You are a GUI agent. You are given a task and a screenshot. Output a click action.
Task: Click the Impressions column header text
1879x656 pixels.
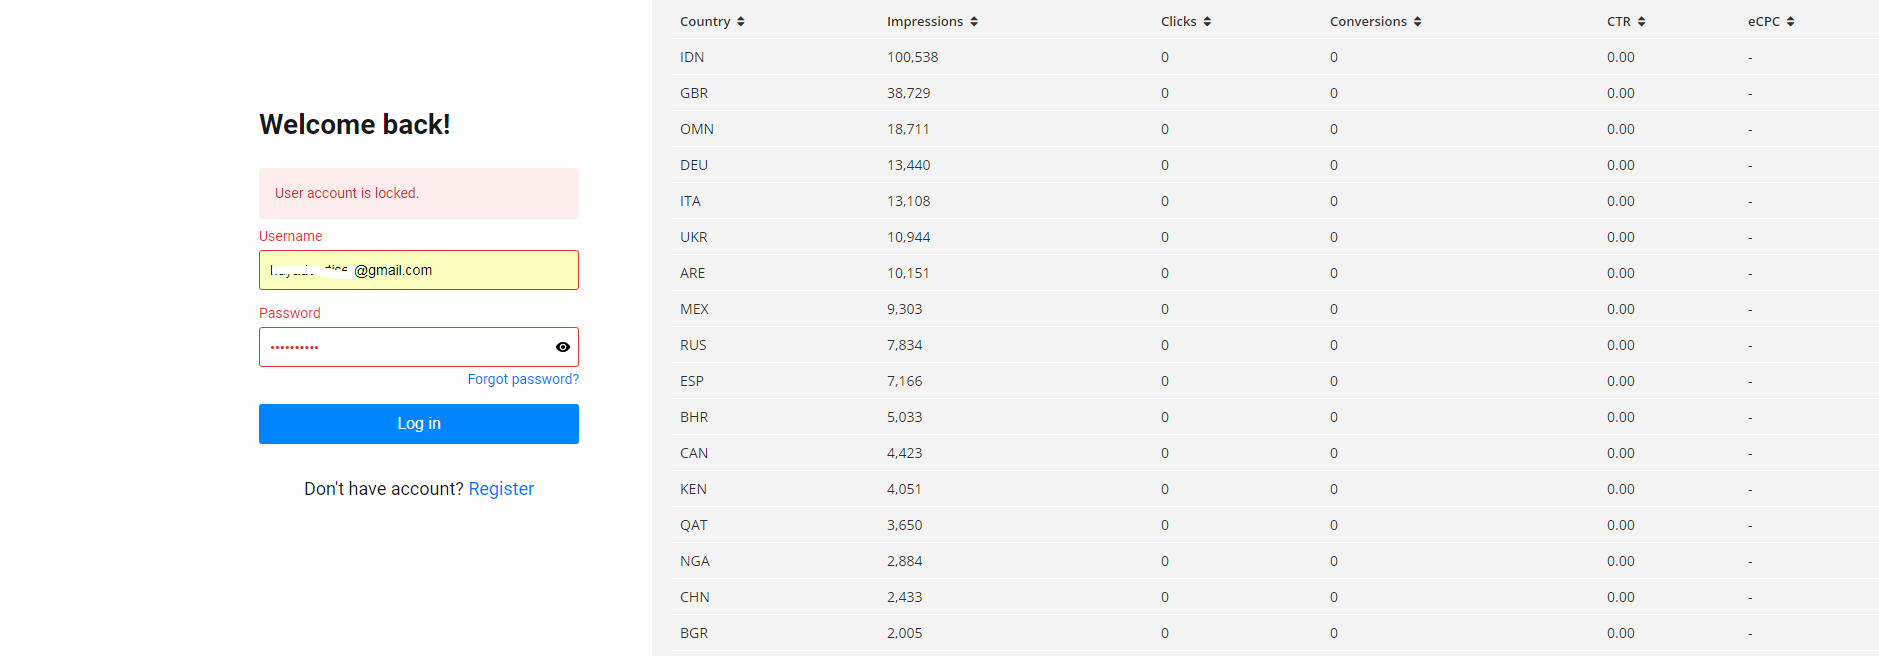click(925, 22)
